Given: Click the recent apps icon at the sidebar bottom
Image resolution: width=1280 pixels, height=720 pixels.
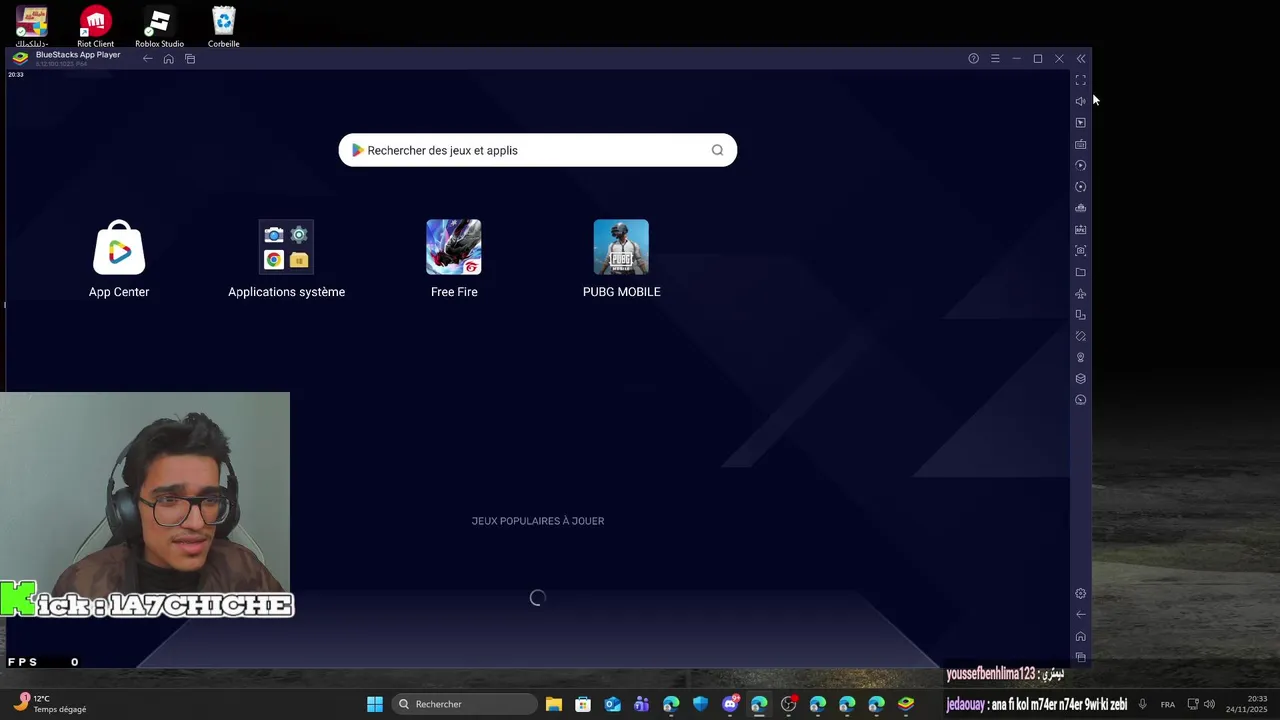Looking at the screenshot, I should tap(1080, 657).
